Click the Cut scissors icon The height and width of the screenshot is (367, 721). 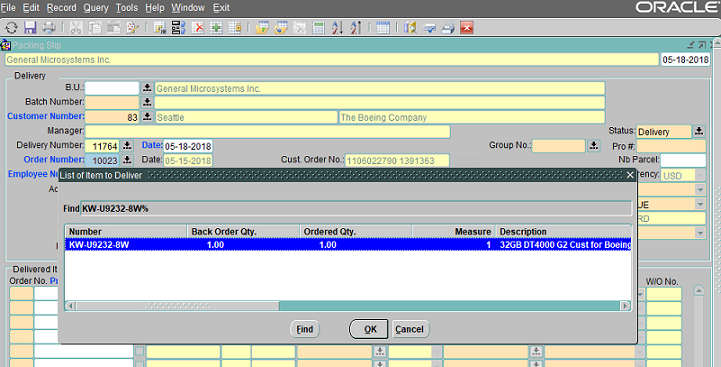(x=76, y=28)
